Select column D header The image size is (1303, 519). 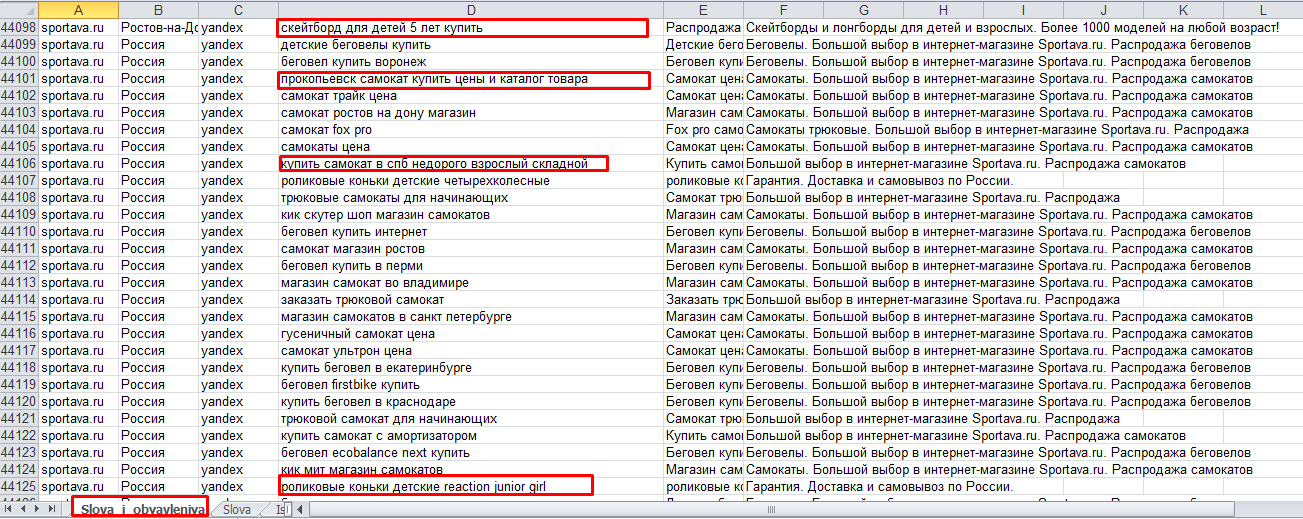coord(470,10)
